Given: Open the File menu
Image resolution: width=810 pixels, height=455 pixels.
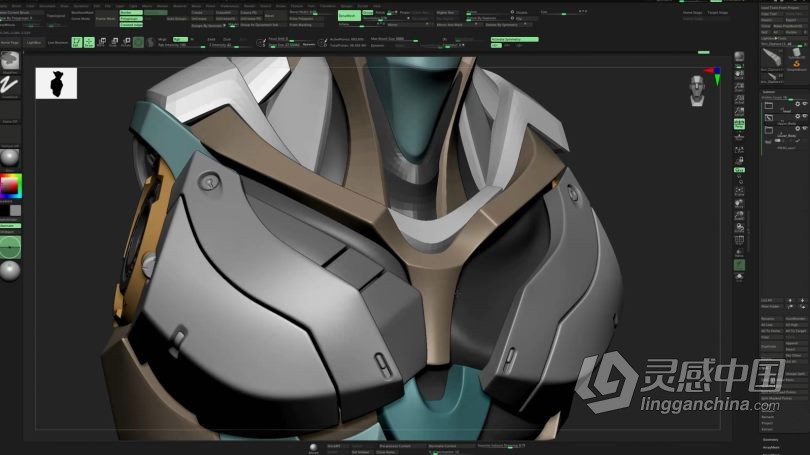Looking at the screenshot, I should 107,6.
